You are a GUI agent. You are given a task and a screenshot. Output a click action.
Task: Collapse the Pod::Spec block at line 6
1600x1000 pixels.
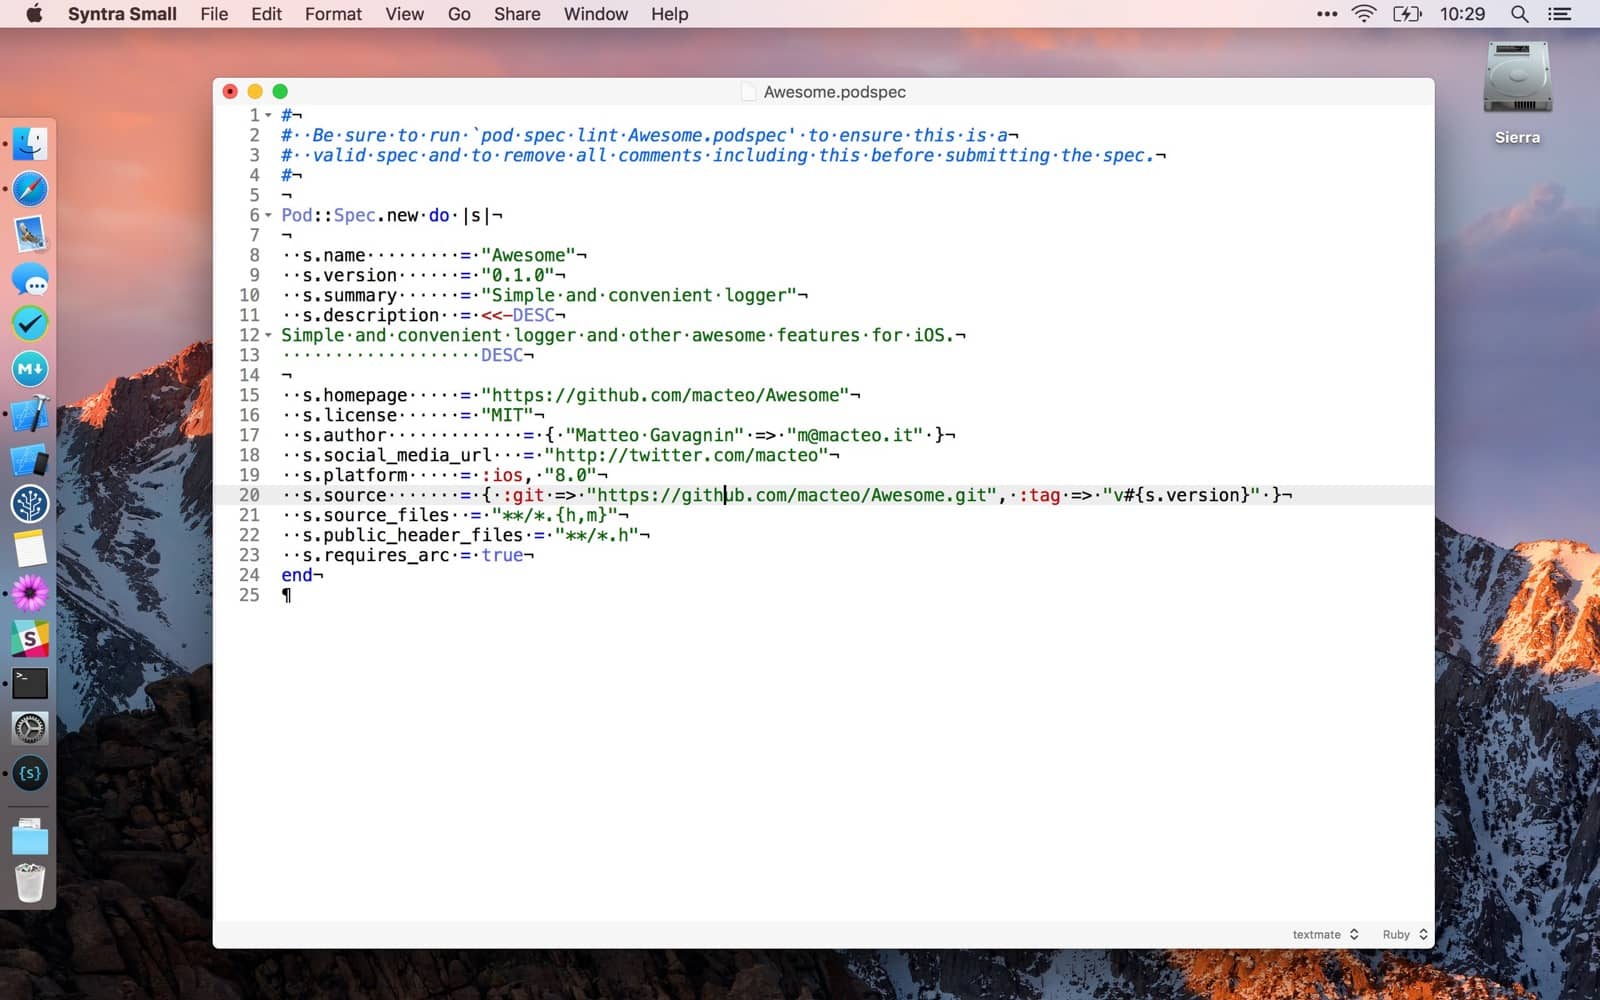268,216
